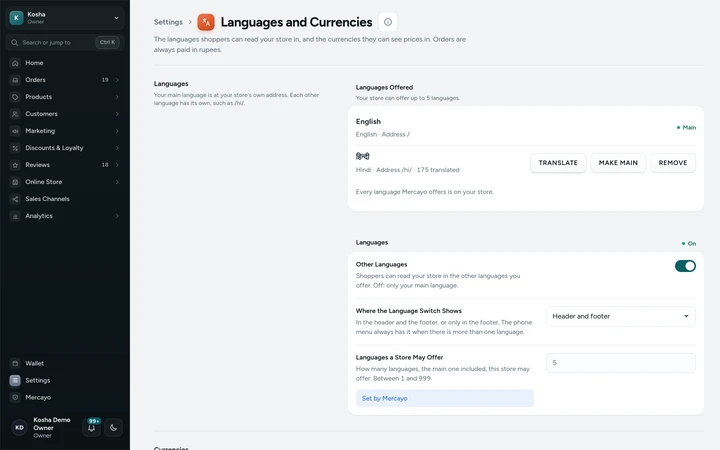Click the Languages a Store May Offer field

click(x=621, y=363)
